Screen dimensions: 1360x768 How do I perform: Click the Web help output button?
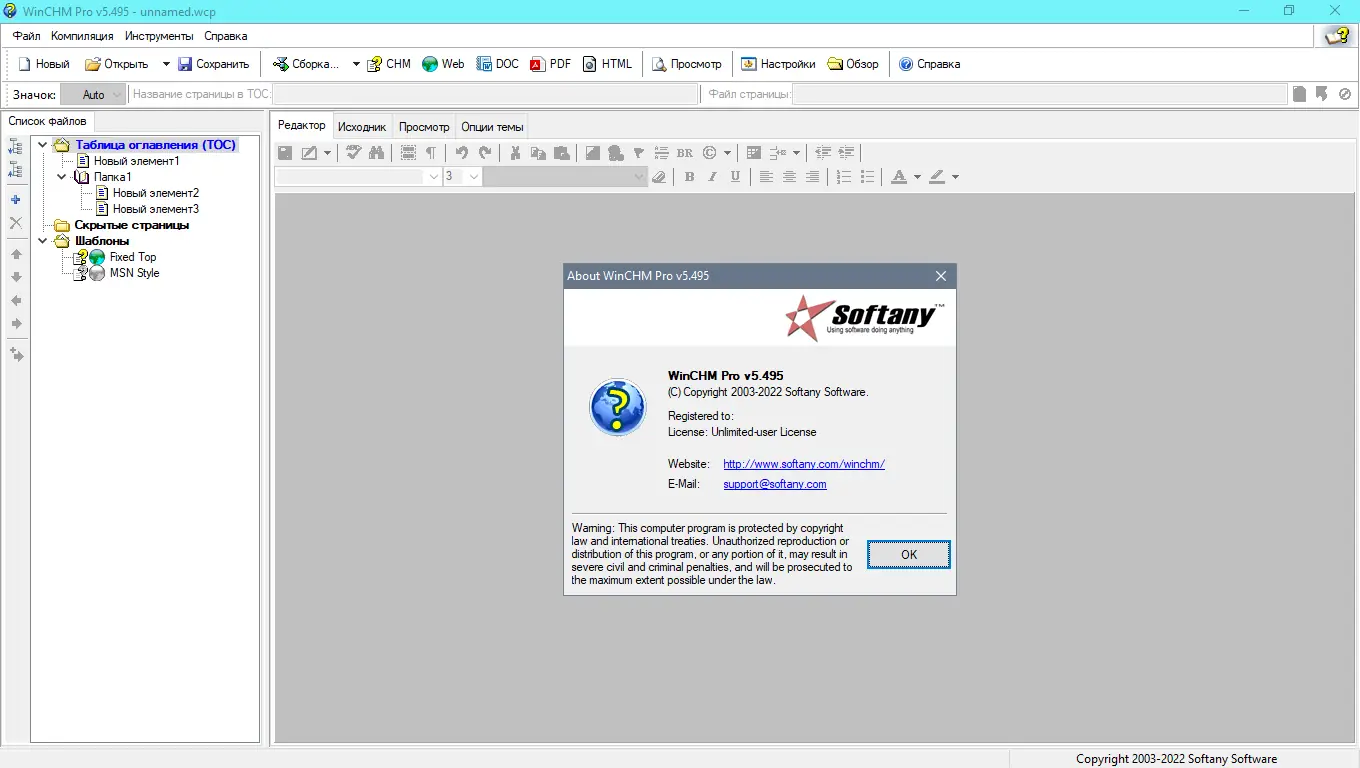click(x=443, y=64)
